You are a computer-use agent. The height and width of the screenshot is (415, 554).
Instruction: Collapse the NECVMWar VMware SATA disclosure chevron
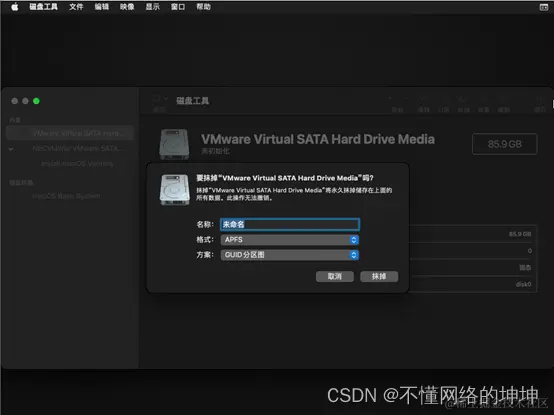coord(11,149)
